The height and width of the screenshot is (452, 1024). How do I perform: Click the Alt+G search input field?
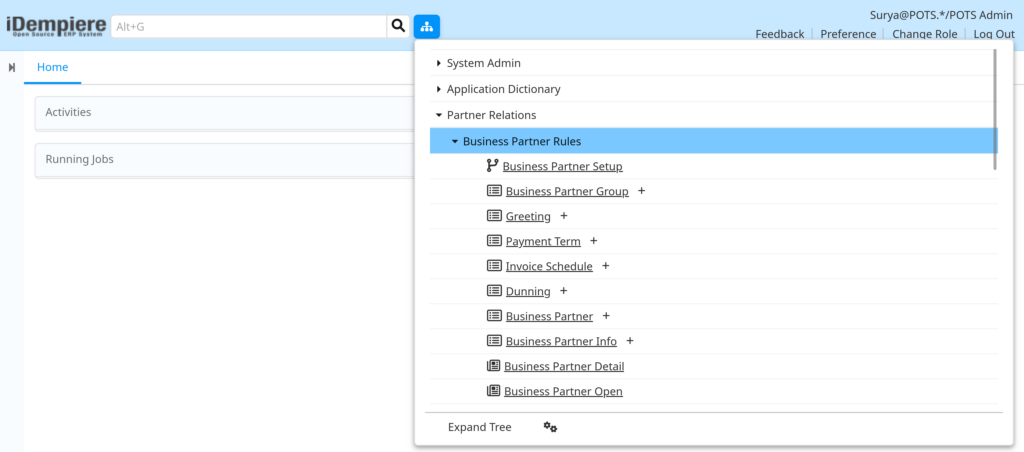249,27
